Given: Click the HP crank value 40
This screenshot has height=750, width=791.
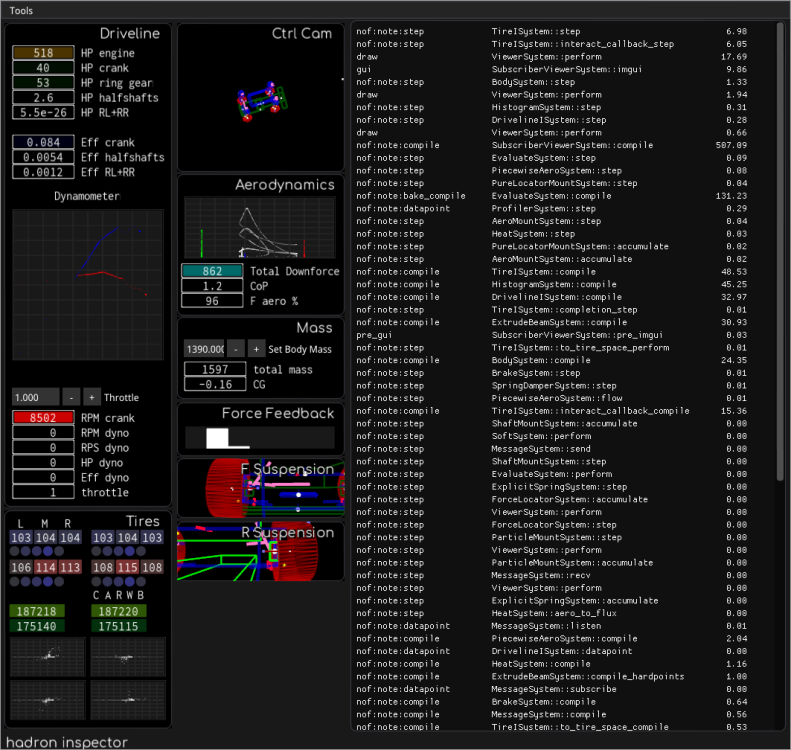Looking at the screenshot, I should pos(43,68).
